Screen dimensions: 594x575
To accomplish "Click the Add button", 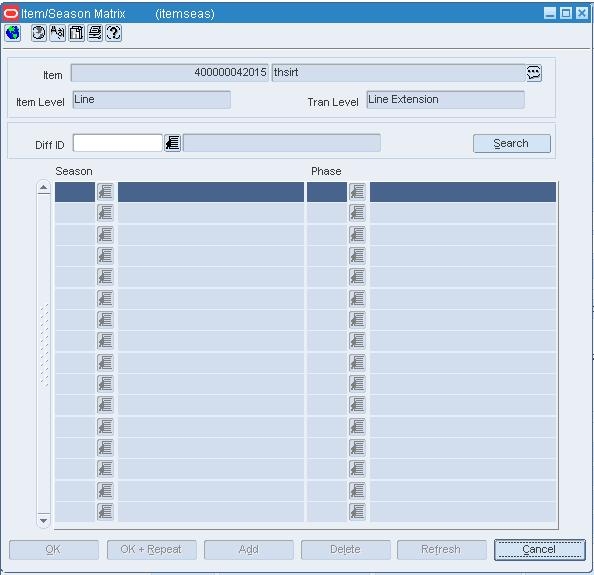I will coord(249,550).
